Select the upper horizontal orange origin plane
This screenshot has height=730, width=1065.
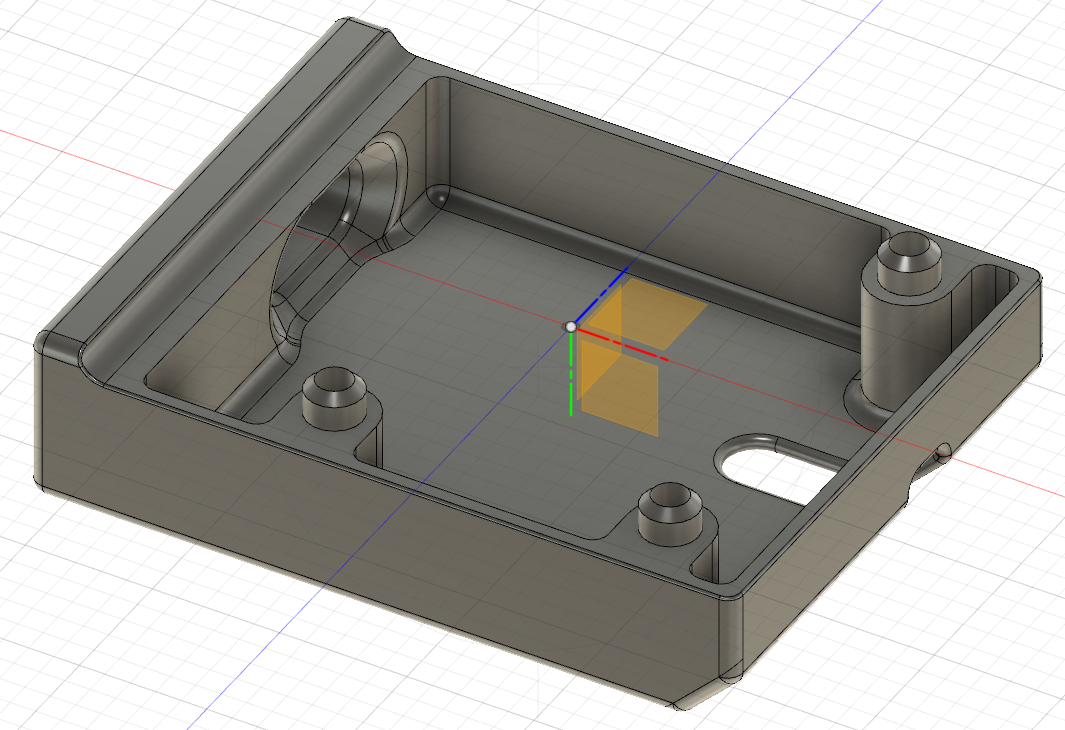click(647, 314)
